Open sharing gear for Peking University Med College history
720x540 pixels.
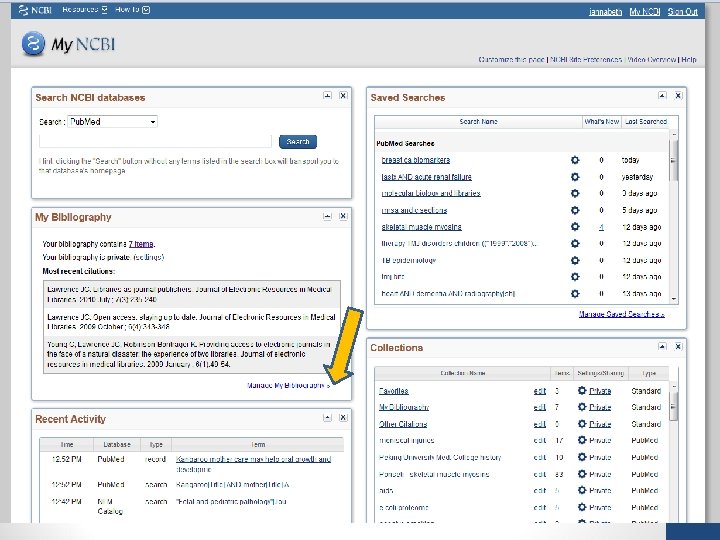[x=582, y=457]
